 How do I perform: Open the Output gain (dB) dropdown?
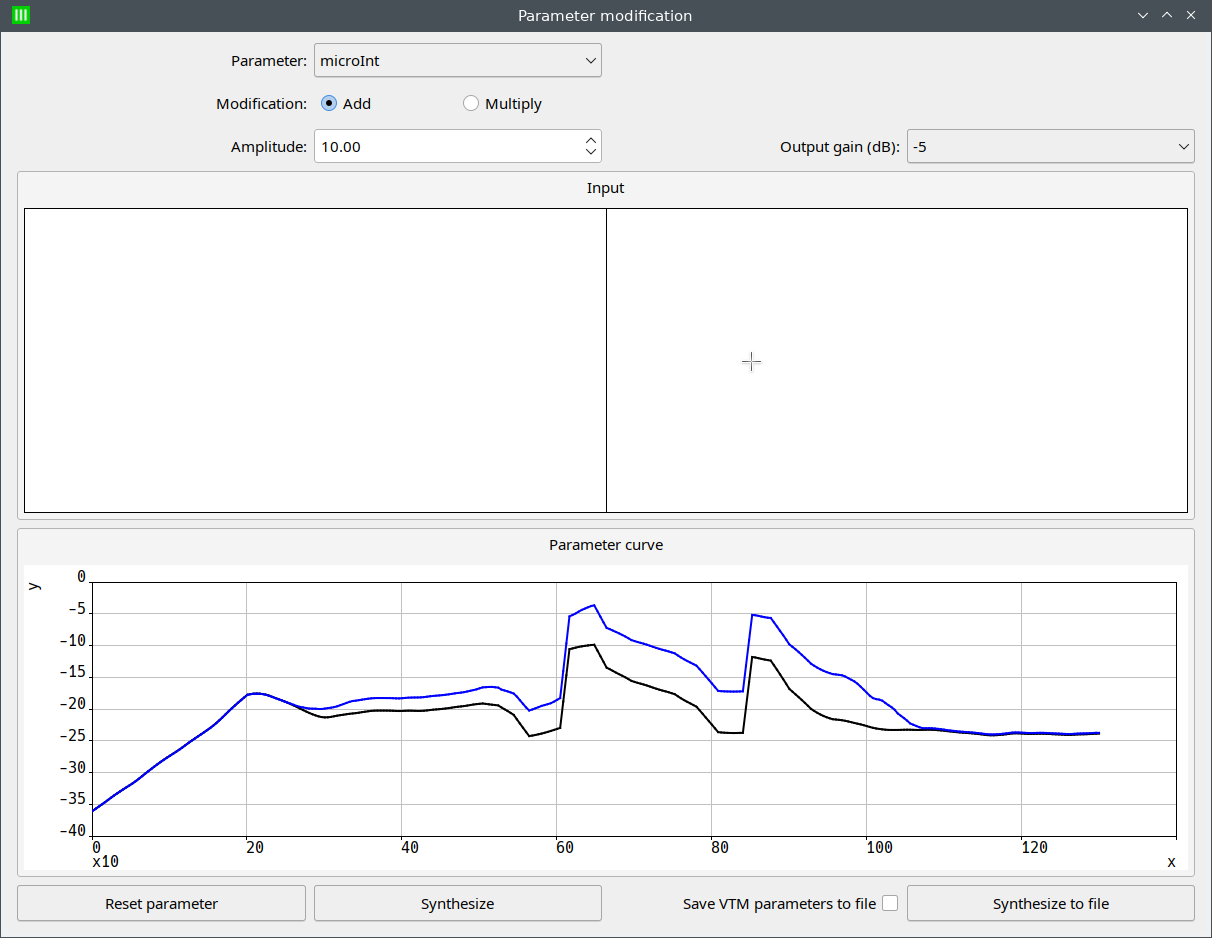coord(1051,146)
